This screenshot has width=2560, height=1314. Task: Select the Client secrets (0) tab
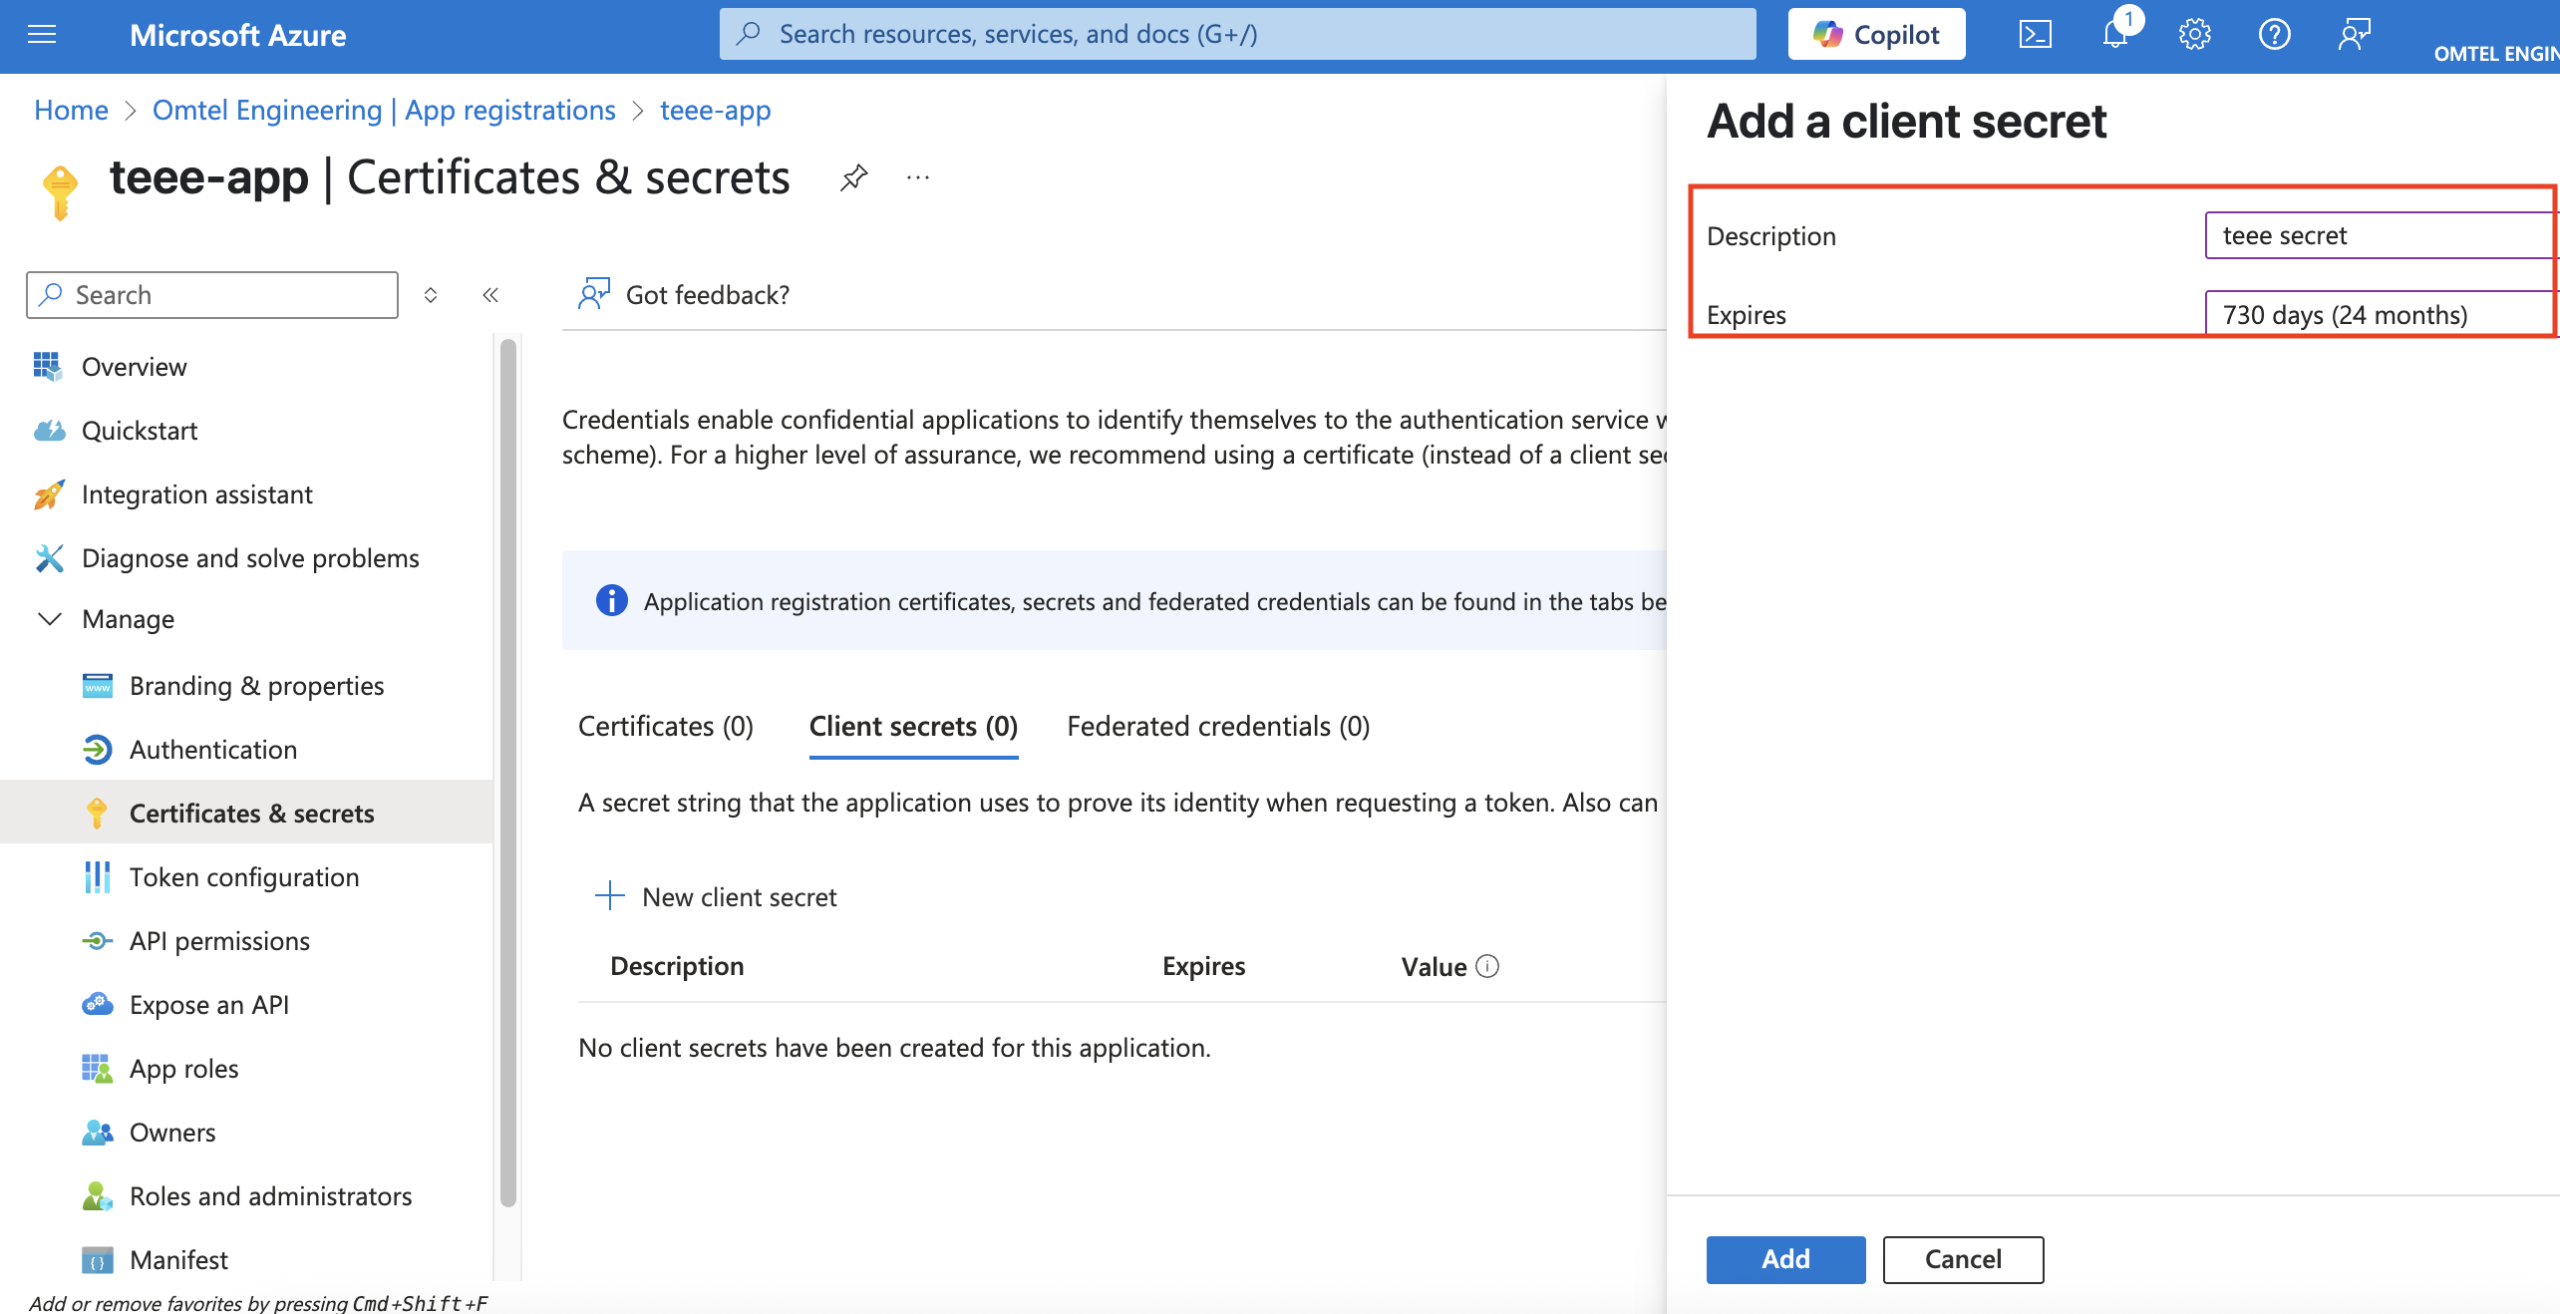[x=913, y=726]
